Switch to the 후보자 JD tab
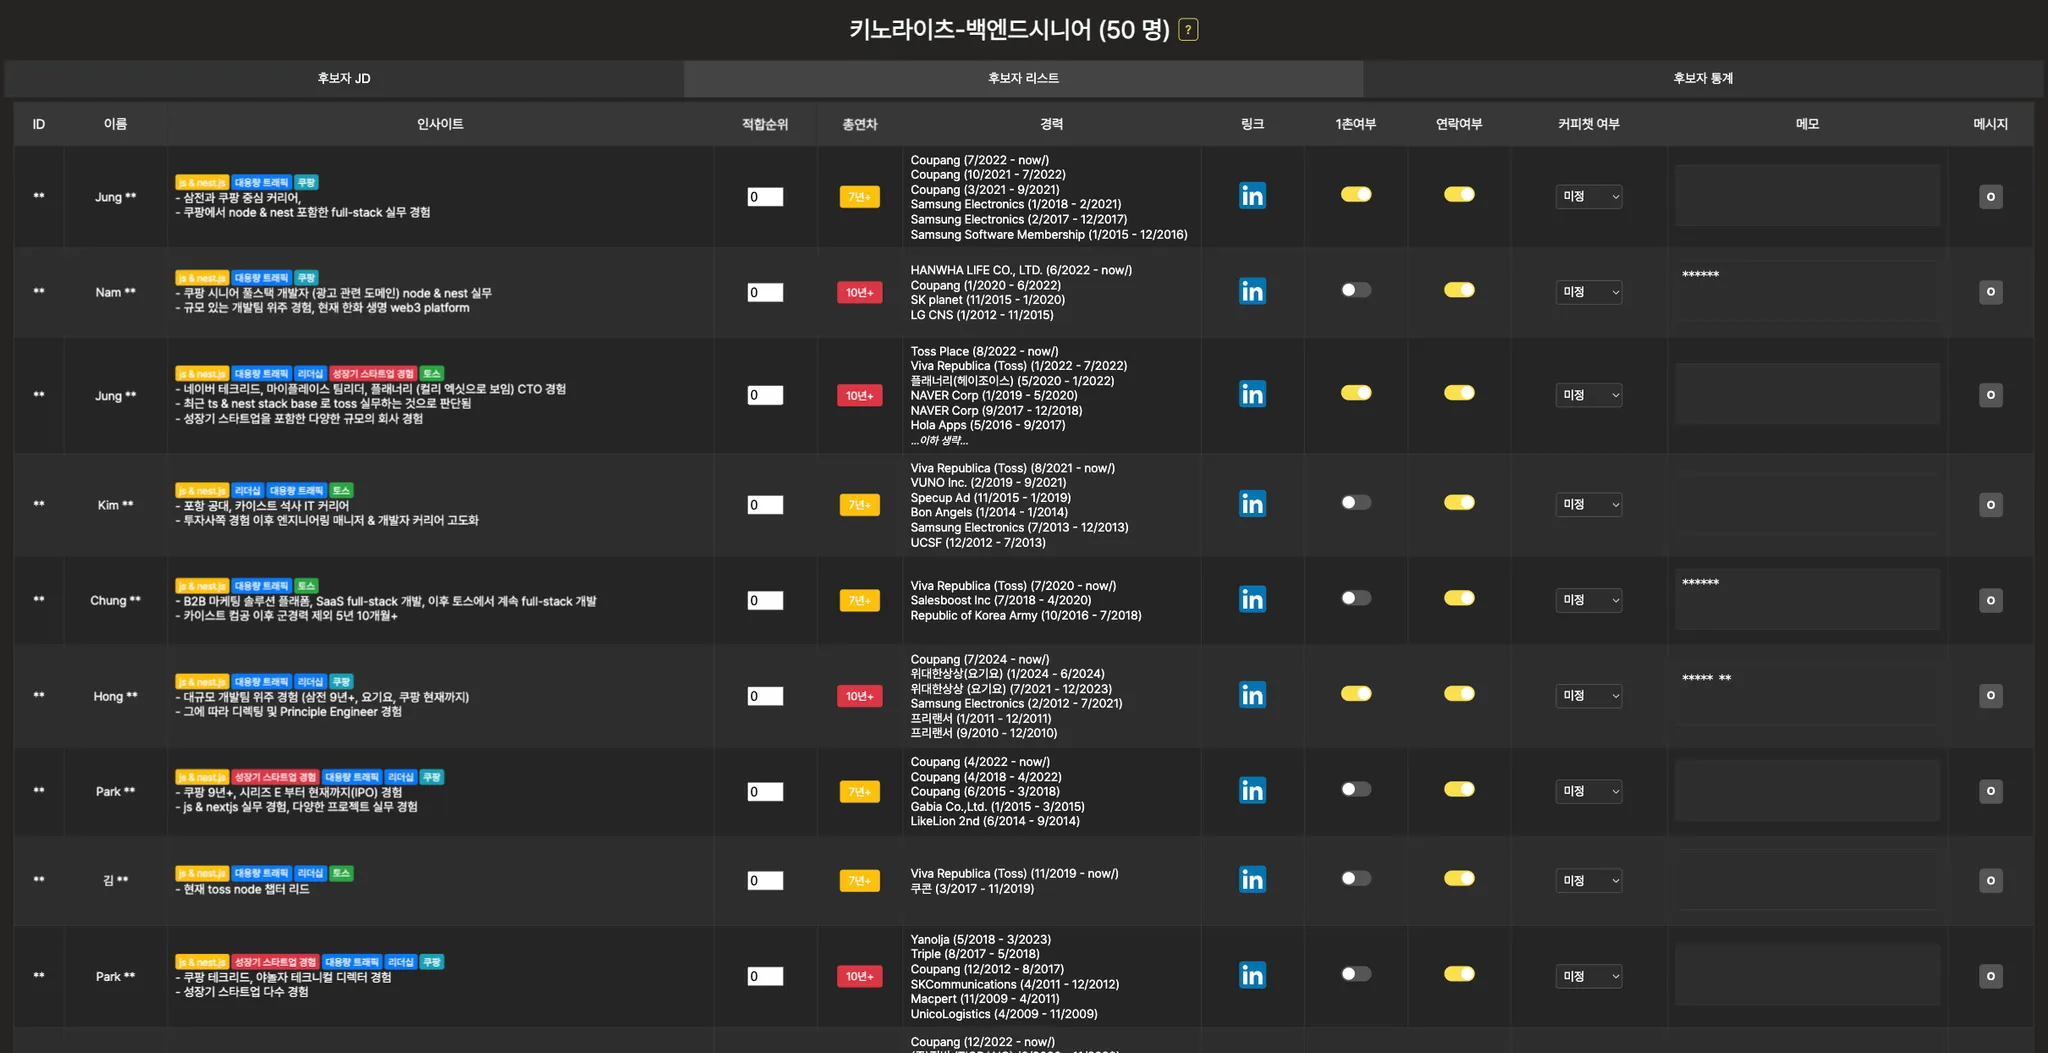This screenshot has width=2048, height=1053. tap(344, 78)
